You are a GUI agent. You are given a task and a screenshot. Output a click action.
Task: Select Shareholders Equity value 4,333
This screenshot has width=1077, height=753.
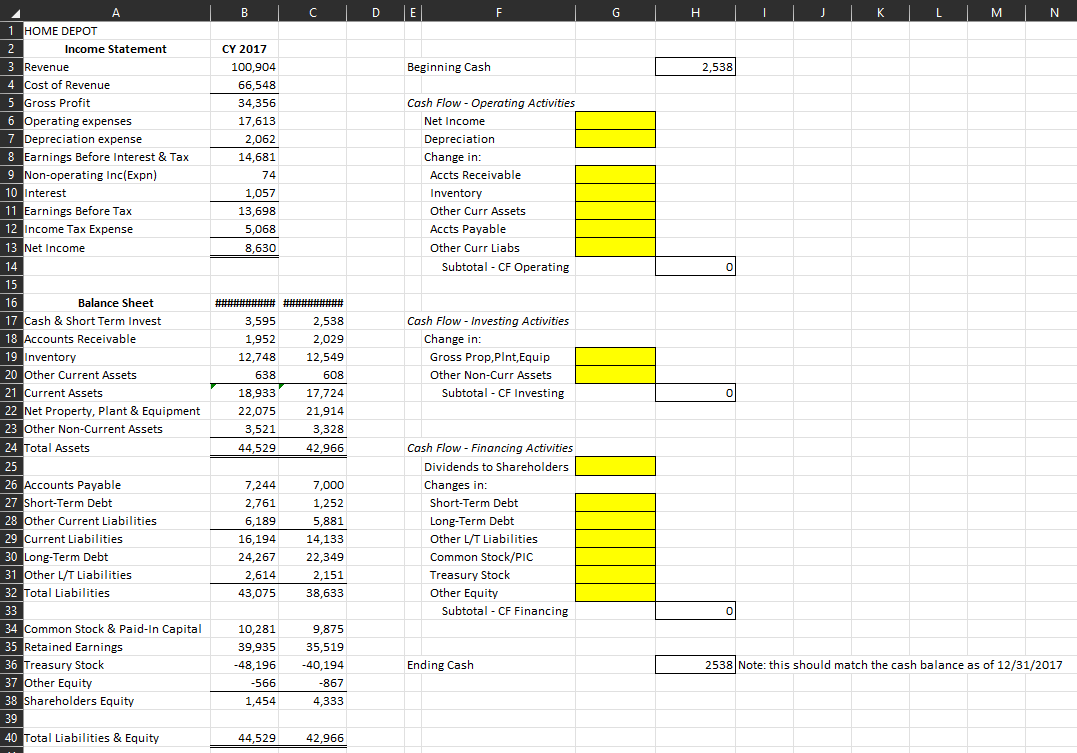[x=313, y=701]
